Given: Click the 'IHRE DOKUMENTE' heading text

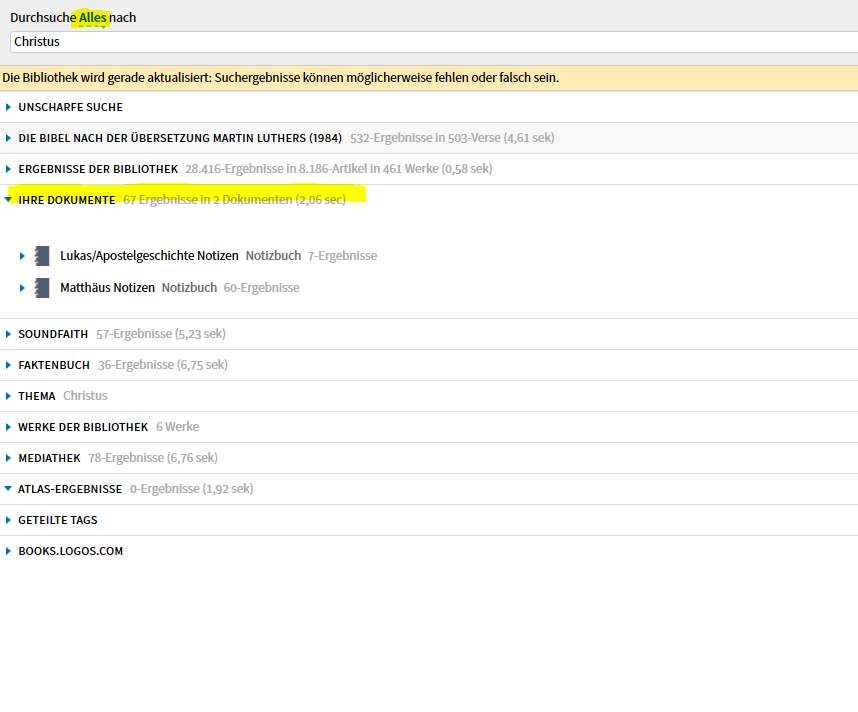Looking at the screenshot, I should pyautogui.click(x=67, y=200).
